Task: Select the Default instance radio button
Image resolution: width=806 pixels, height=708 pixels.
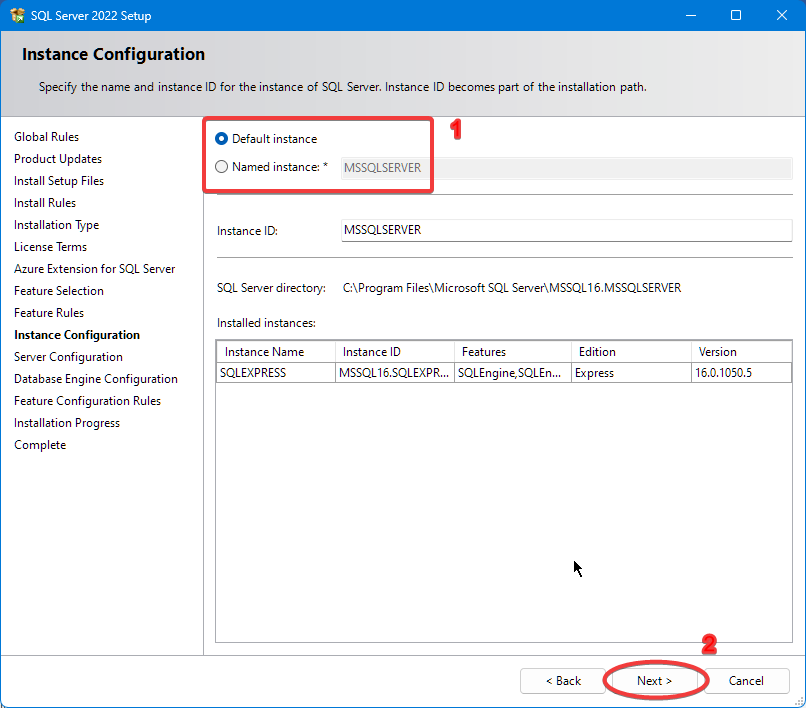Action: tap(222, 139)
